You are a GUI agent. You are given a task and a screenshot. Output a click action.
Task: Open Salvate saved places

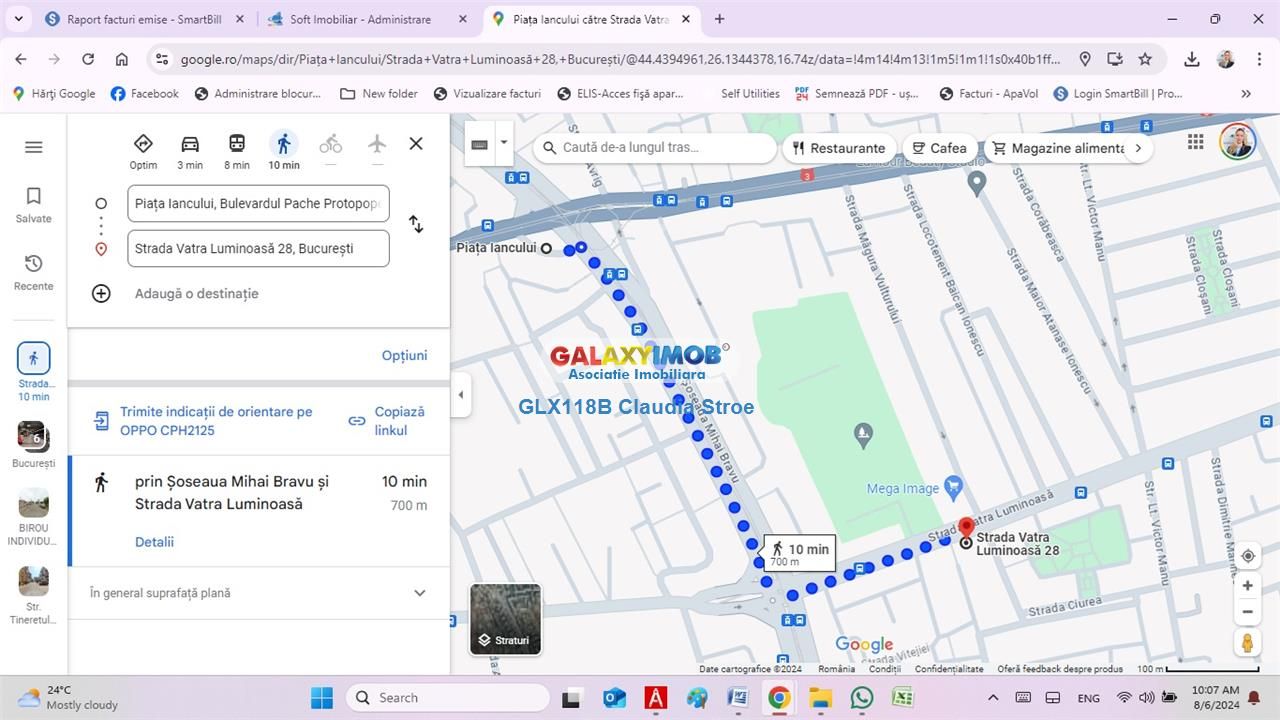33,204
